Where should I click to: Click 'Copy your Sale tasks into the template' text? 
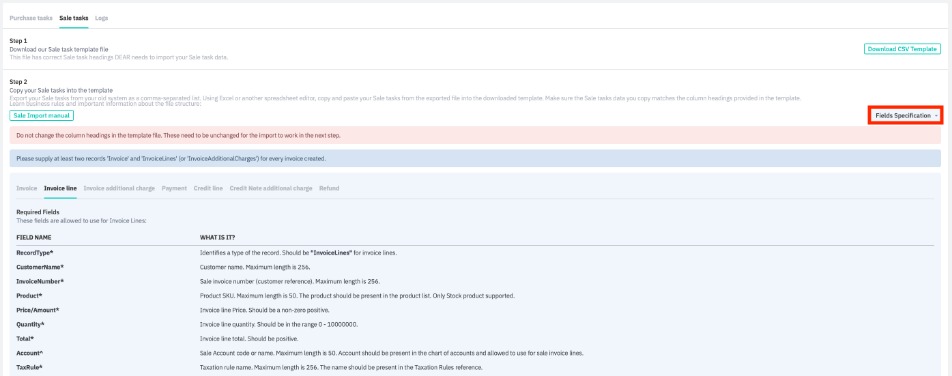(61, 90)
